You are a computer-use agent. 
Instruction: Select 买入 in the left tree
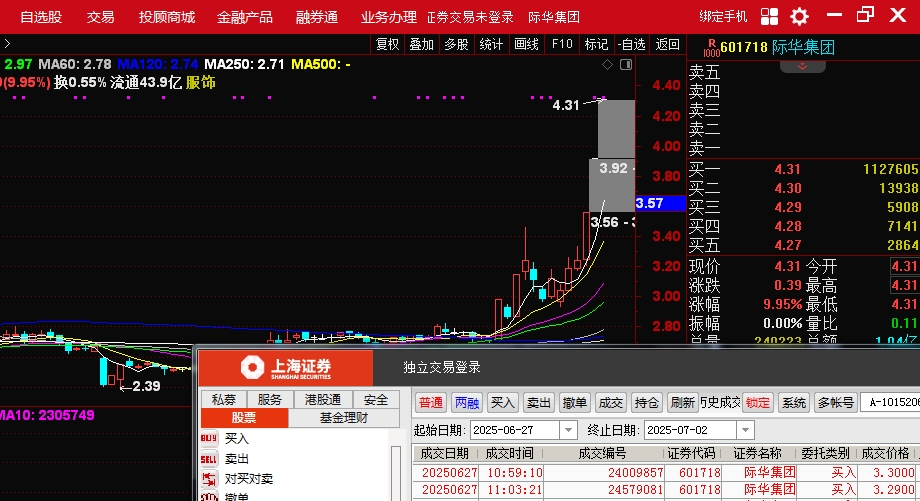coord(237,438)
